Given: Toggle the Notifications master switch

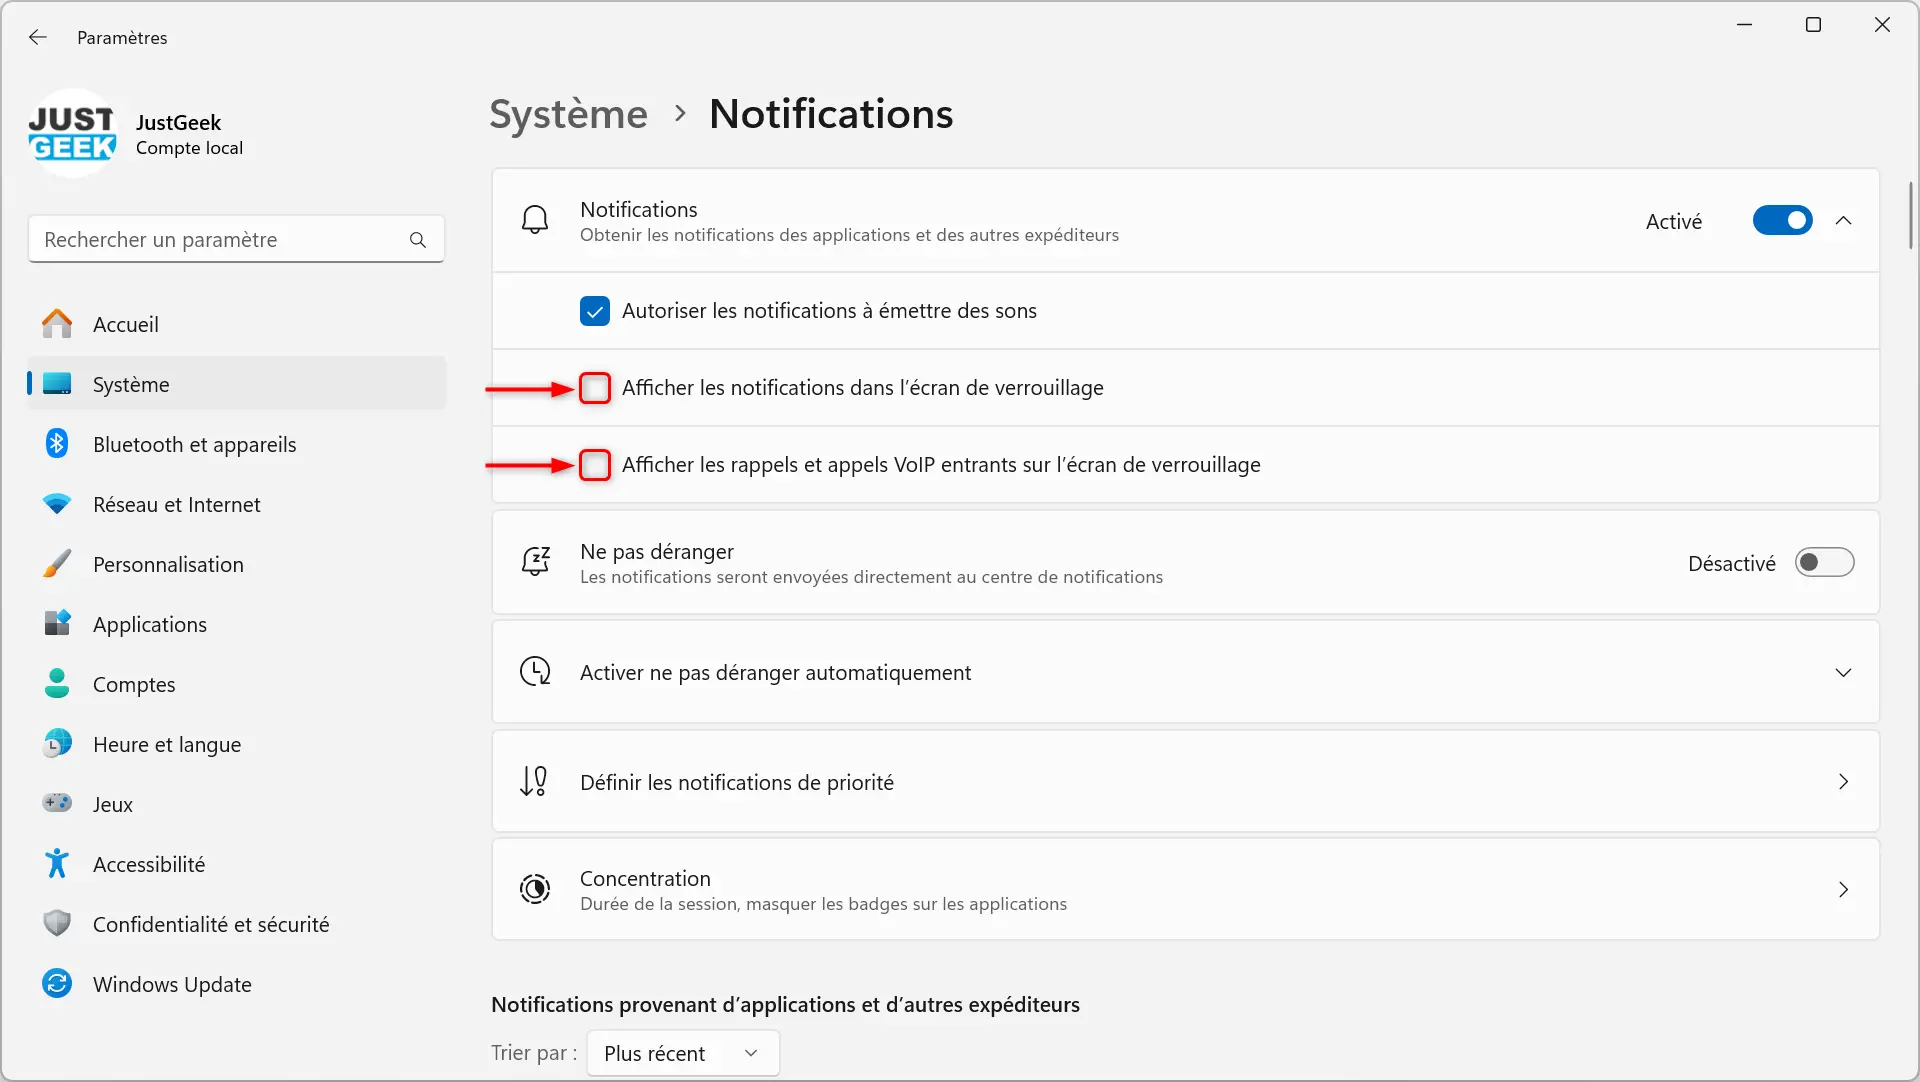Looking at the screenshot, I should pyautogui.click(x=1782, y=220).
